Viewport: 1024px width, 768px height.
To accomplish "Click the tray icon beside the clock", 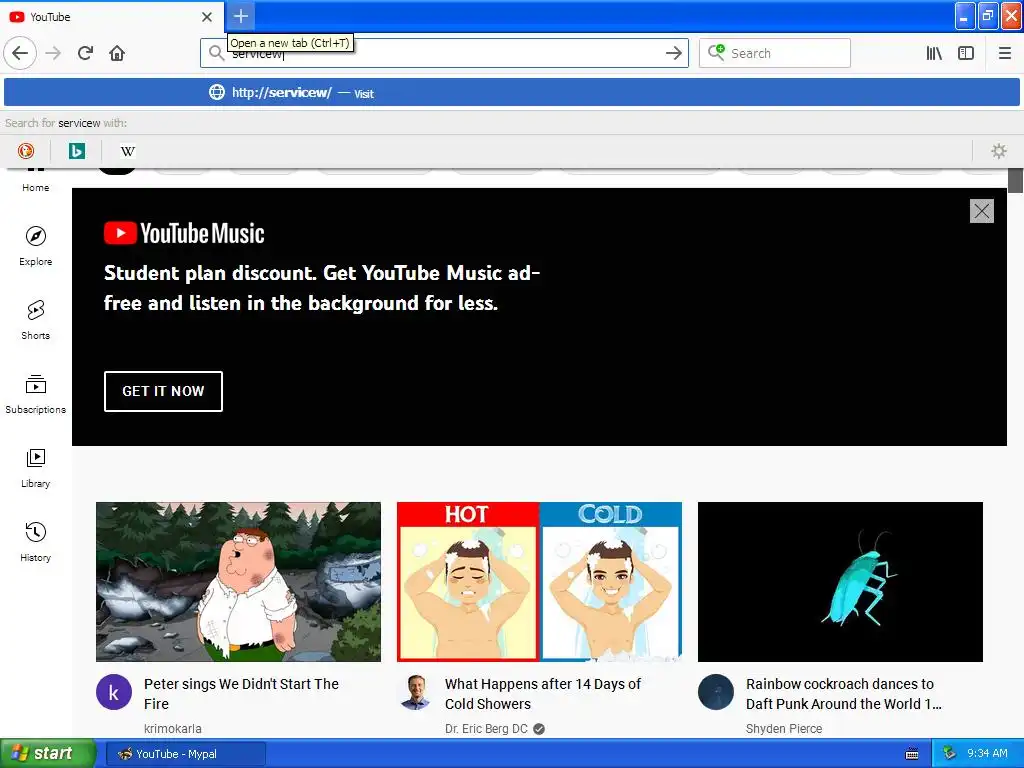I will pyautogui.click(x=949, y=754).
